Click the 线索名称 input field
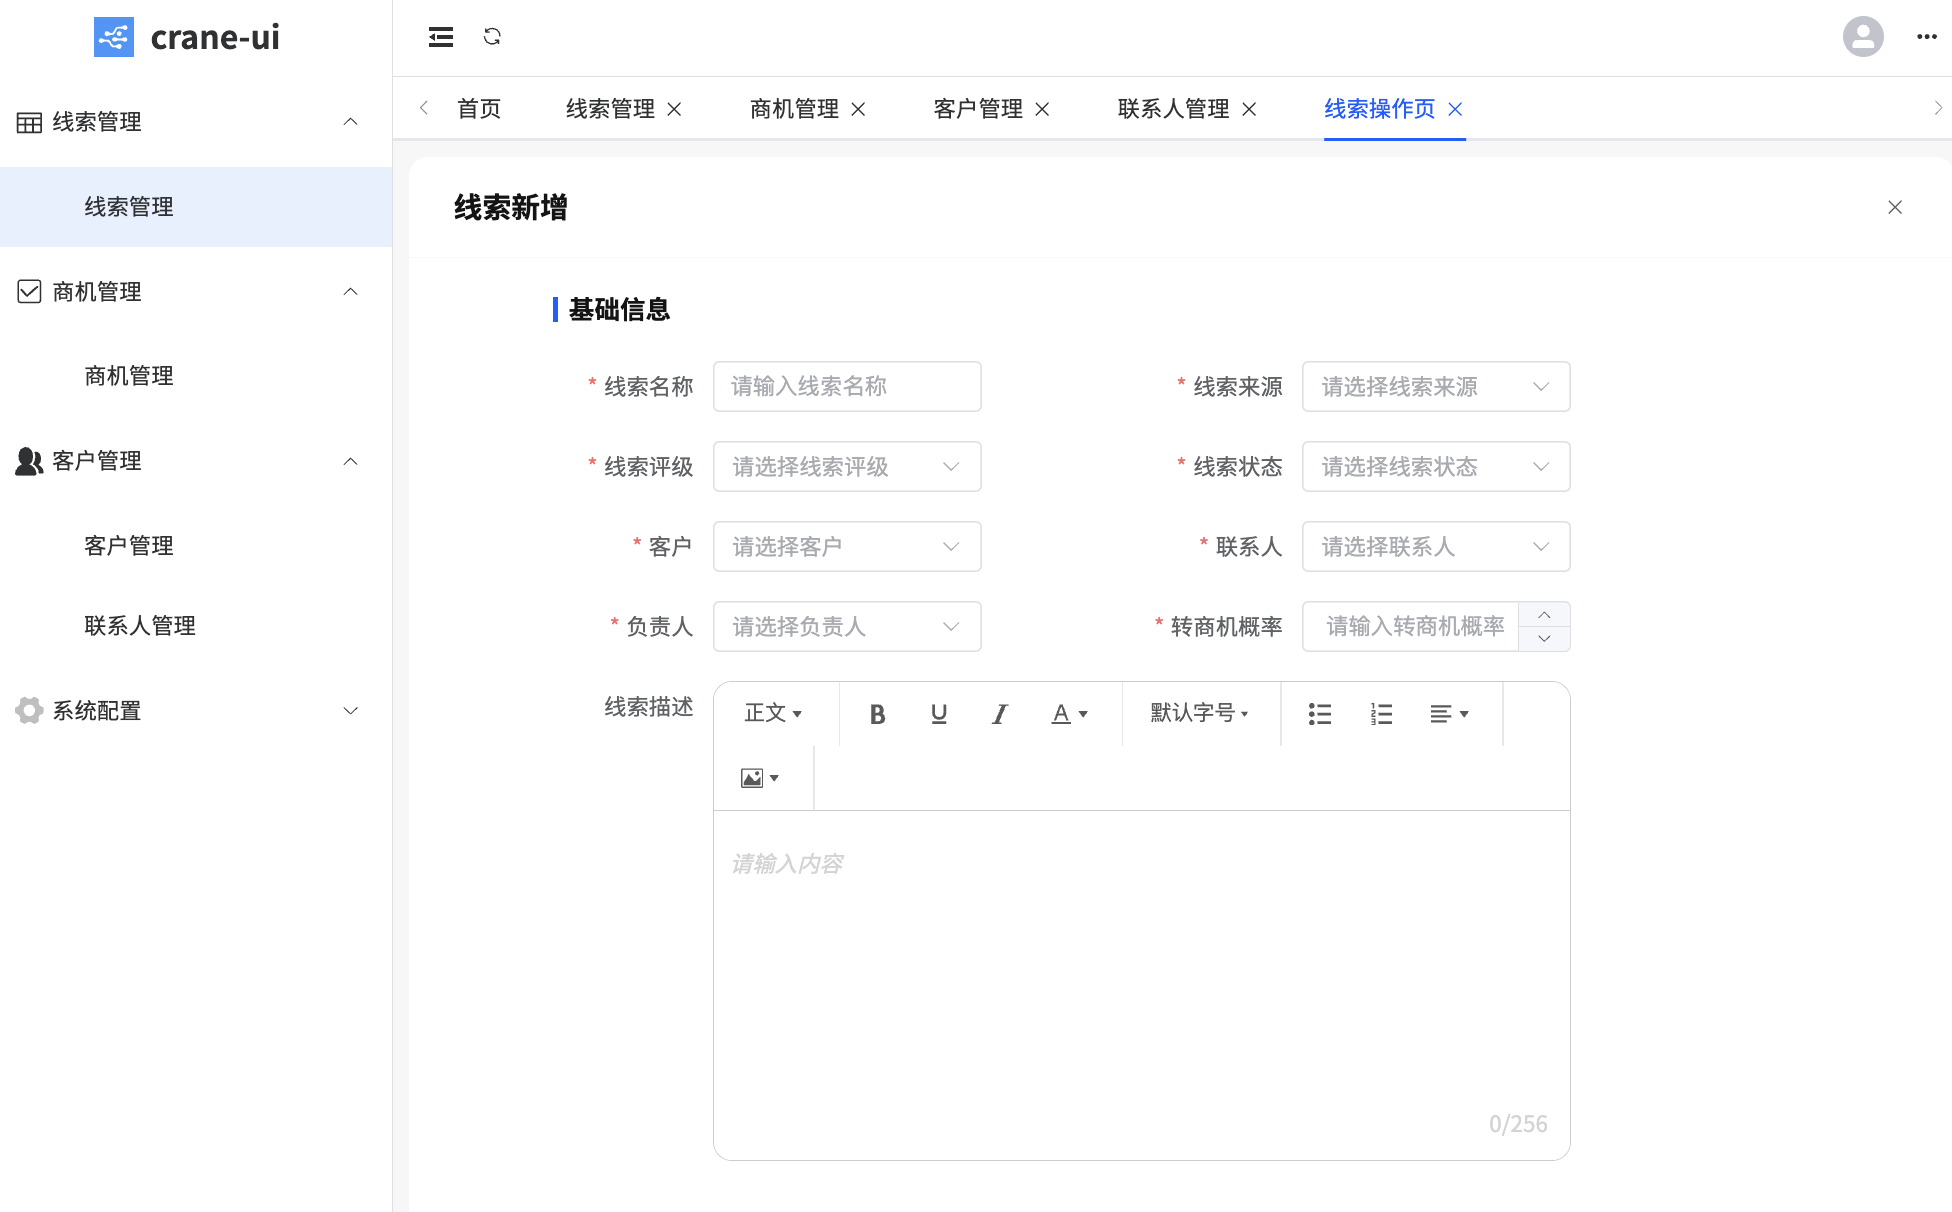 (x=847, y=387)
